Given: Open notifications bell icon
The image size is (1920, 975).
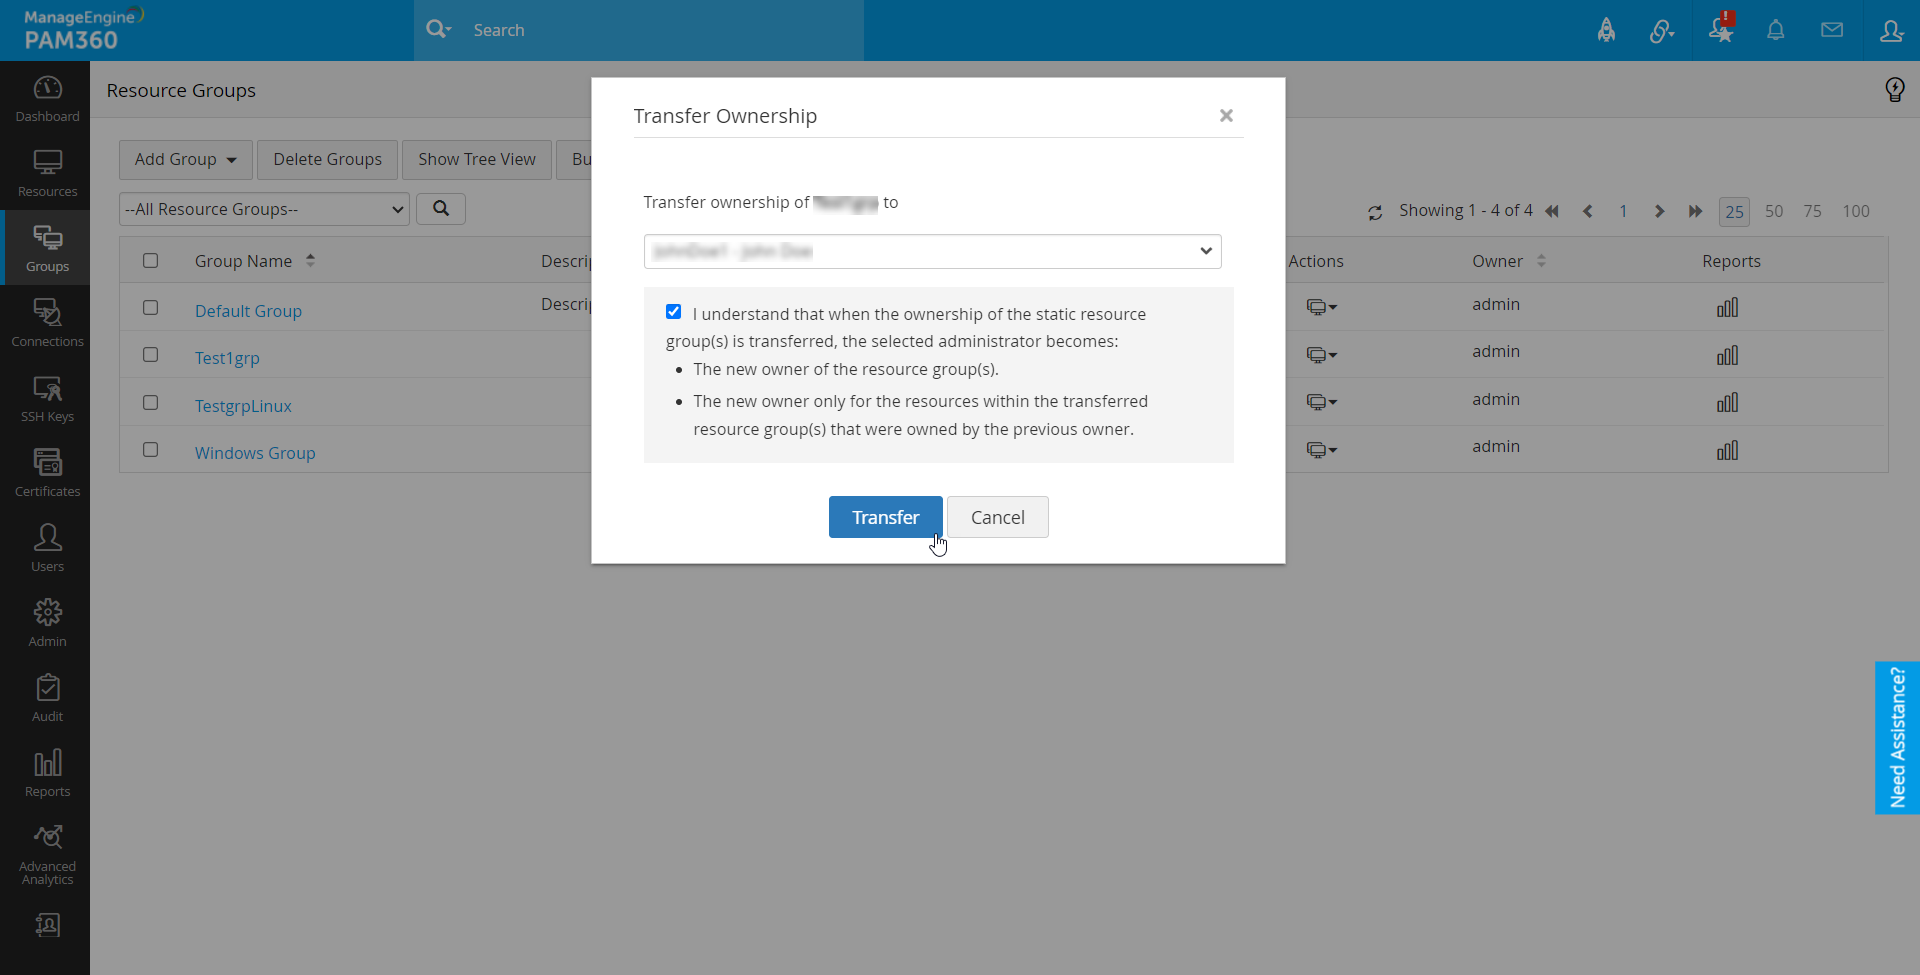Looking at the screenshot, I should (1775, 30).
